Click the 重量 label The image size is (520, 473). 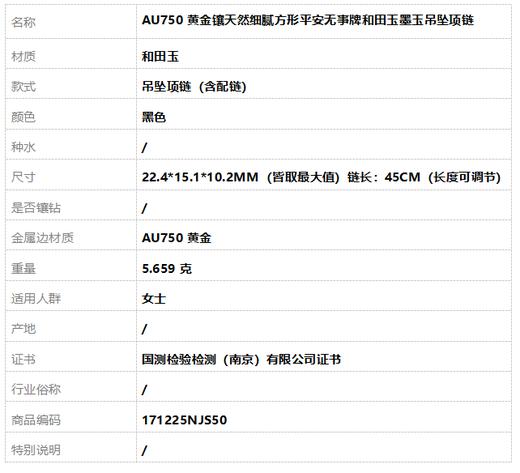pos(23,268)
